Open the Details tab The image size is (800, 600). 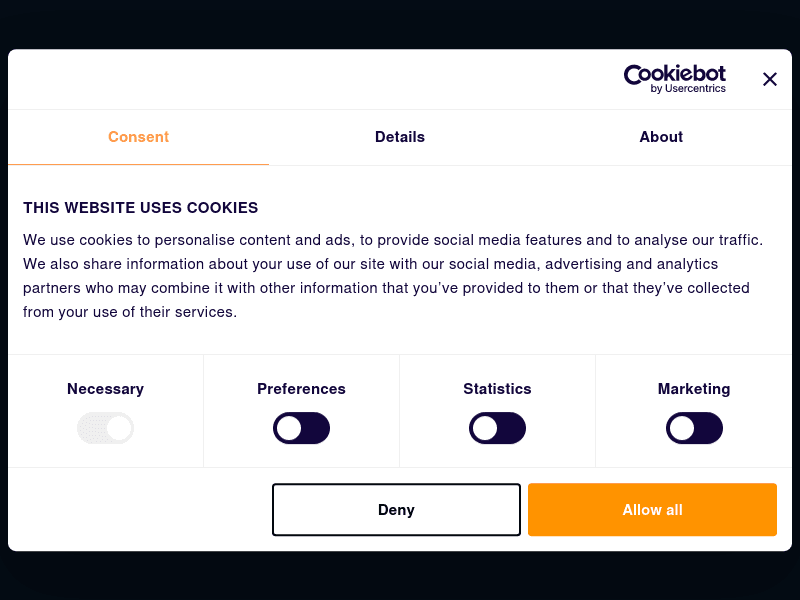(400, 137)
